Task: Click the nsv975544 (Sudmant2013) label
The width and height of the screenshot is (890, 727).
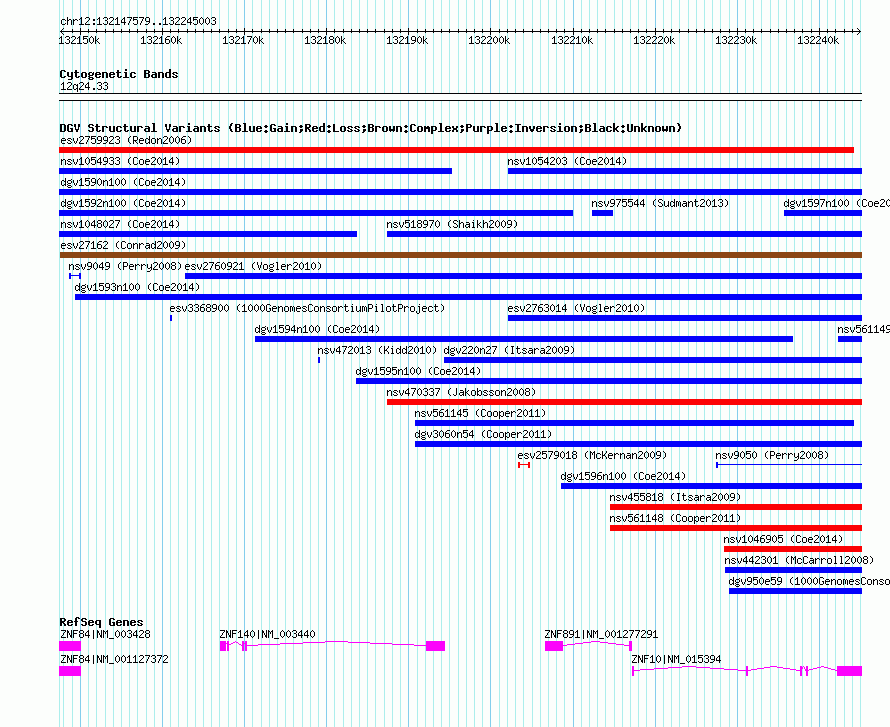Action: coord(660,203)
